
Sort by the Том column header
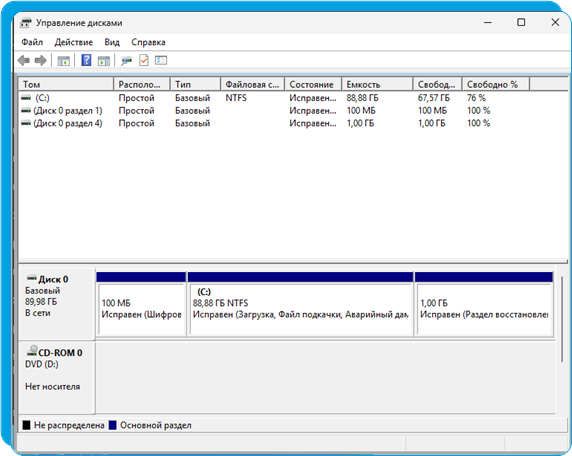[66, 84]
